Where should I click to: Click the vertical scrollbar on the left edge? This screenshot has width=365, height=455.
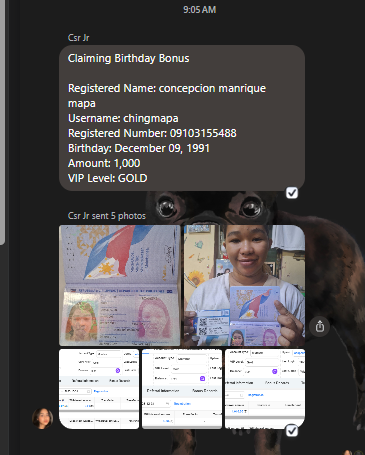[2, 122]
